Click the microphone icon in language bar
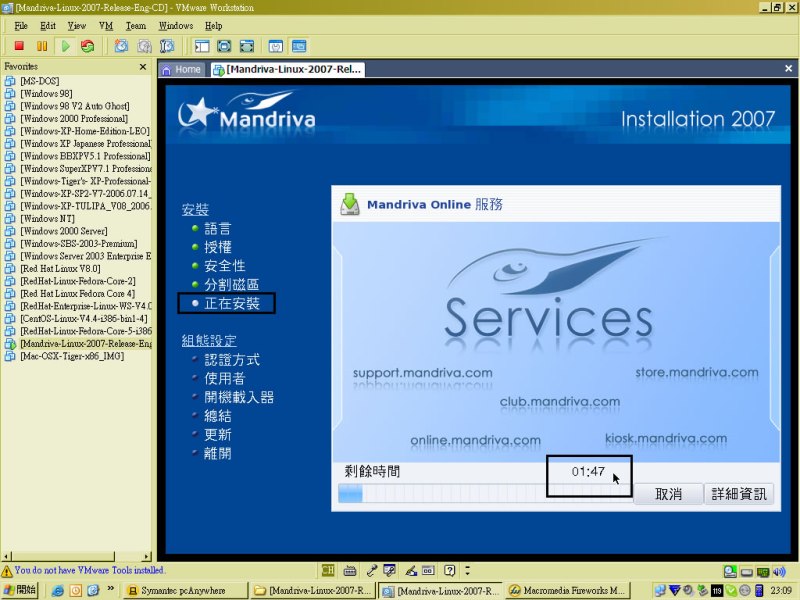 tap(371, 570)
